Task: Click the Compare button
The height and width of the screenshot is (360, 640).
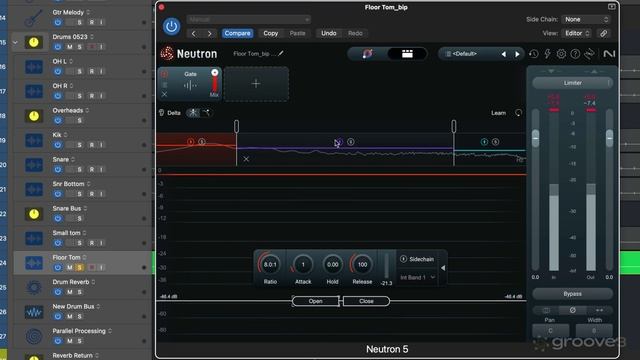Action: tap(237, 33)
